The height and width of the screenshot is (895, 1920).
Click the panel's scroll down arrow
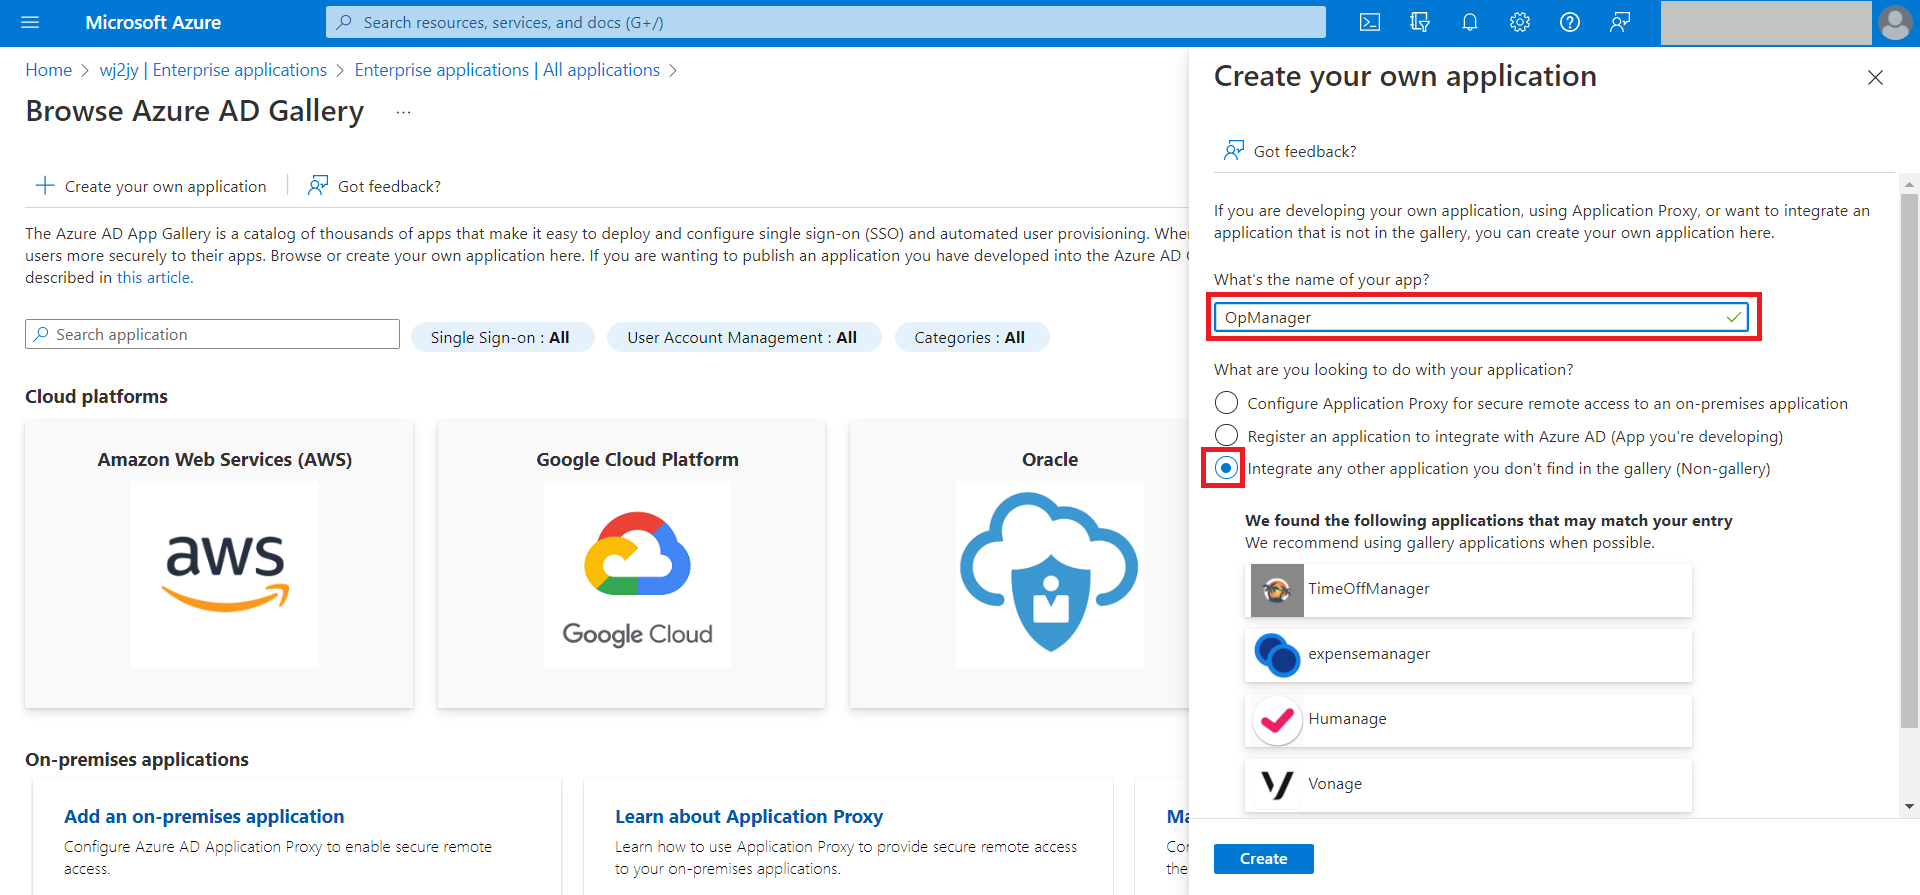(x=1909, y=806)
